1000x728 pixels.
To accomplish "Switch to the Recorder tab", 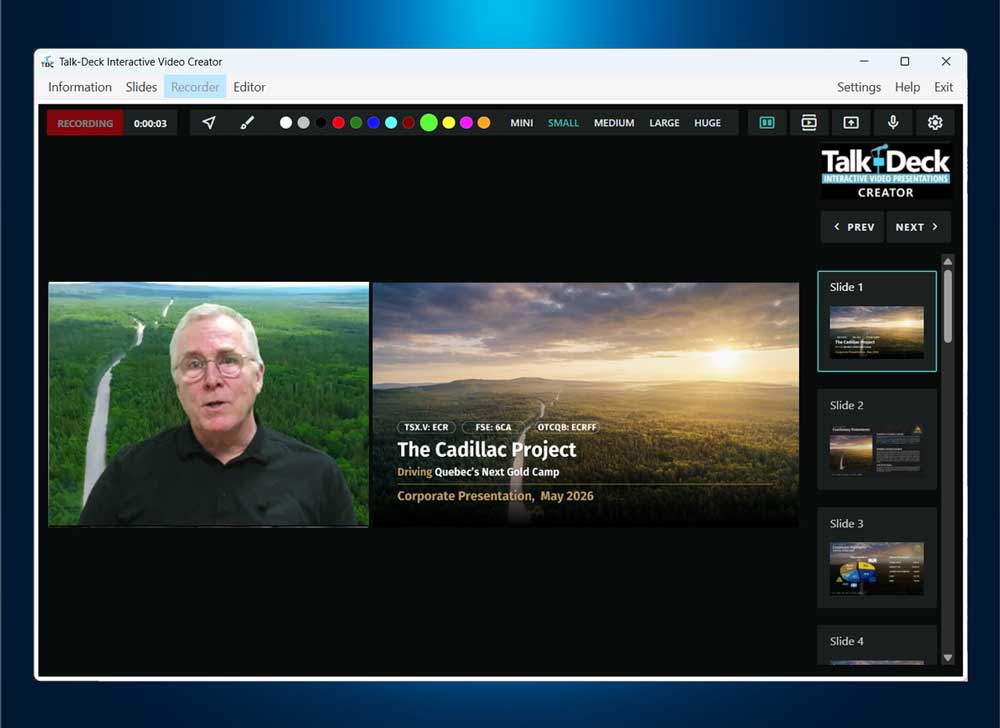I will click(x=195, y=87).
